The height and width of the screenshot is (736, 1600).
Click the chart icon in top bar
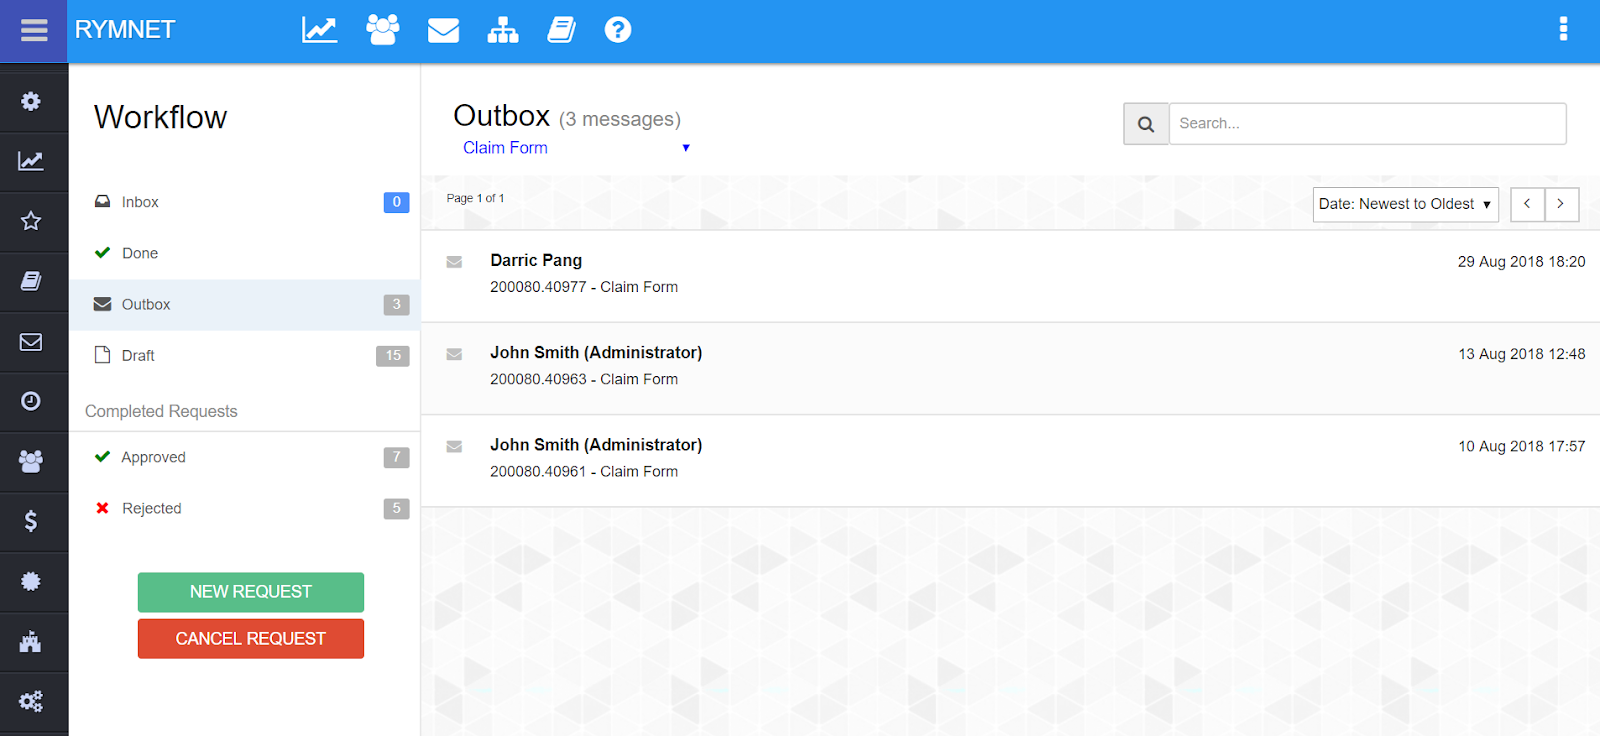pyautogui.click(x=319, y=30)
